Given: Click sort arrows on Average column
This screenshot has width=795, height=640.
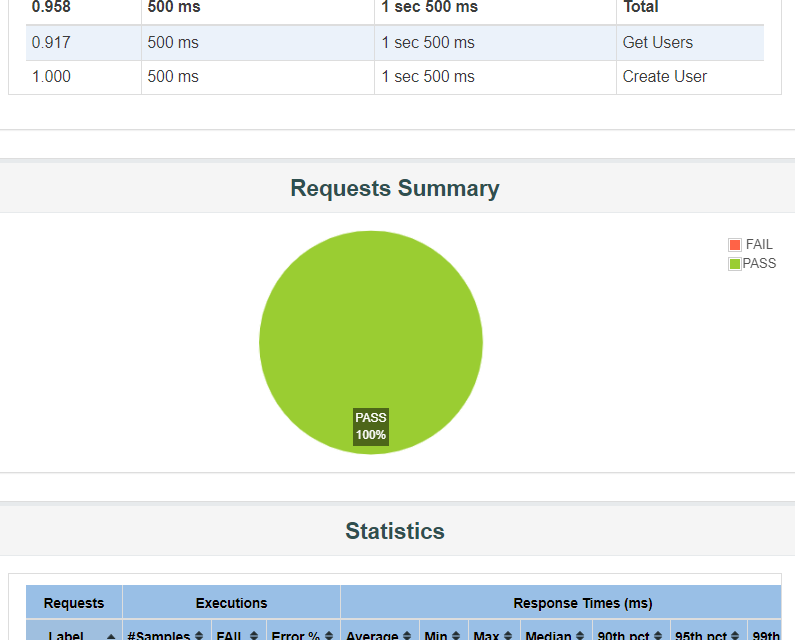Looking at the screenshot, I should [407, 636].
